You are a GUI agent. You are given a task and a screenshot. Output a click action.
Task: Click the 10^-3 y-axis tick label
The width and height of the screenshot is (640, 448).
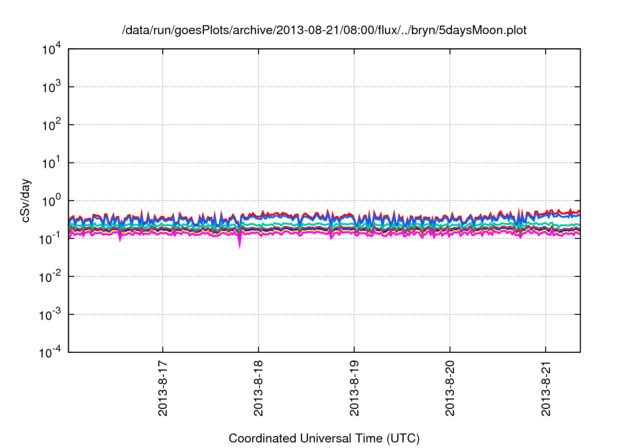point(52,314)
